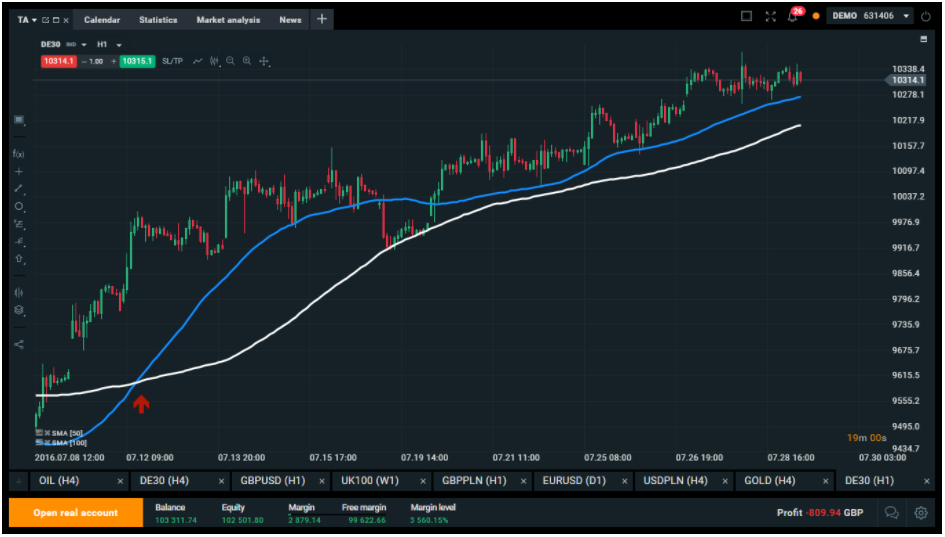Open the f(x) indicators tool

pos(18,154)
